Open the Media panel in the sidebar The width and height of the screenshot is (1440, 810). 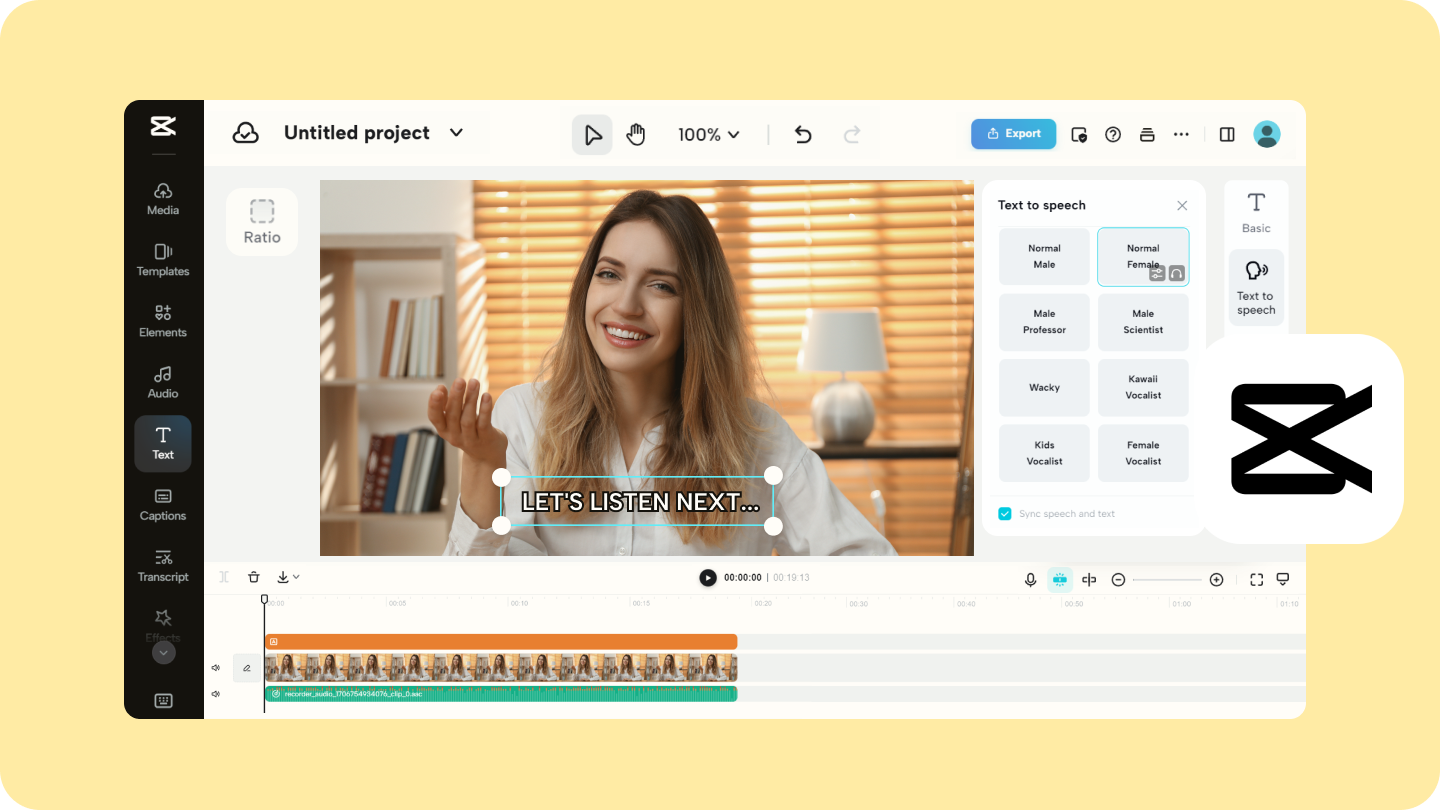[x=162, y=199]
